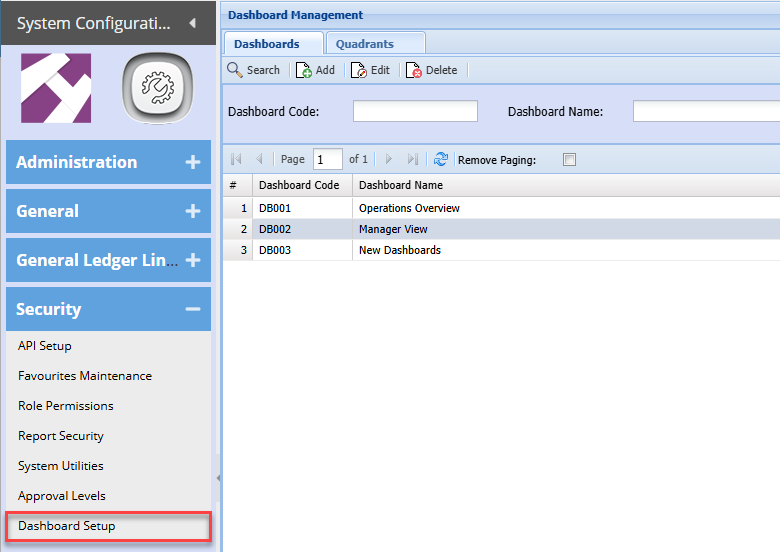Collapse the System Configuration sidebar
The height and width of the screenshot is (552, 780).
coord(192,22)
